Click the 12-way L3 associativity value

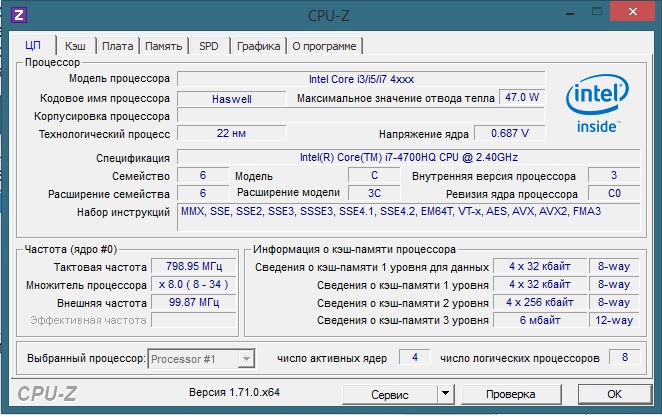coord(614,320)
